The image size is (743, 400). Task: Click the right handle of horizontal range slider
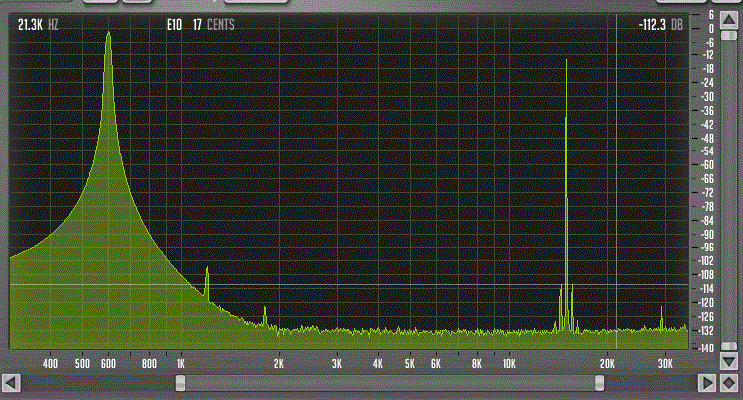point(599,383)
